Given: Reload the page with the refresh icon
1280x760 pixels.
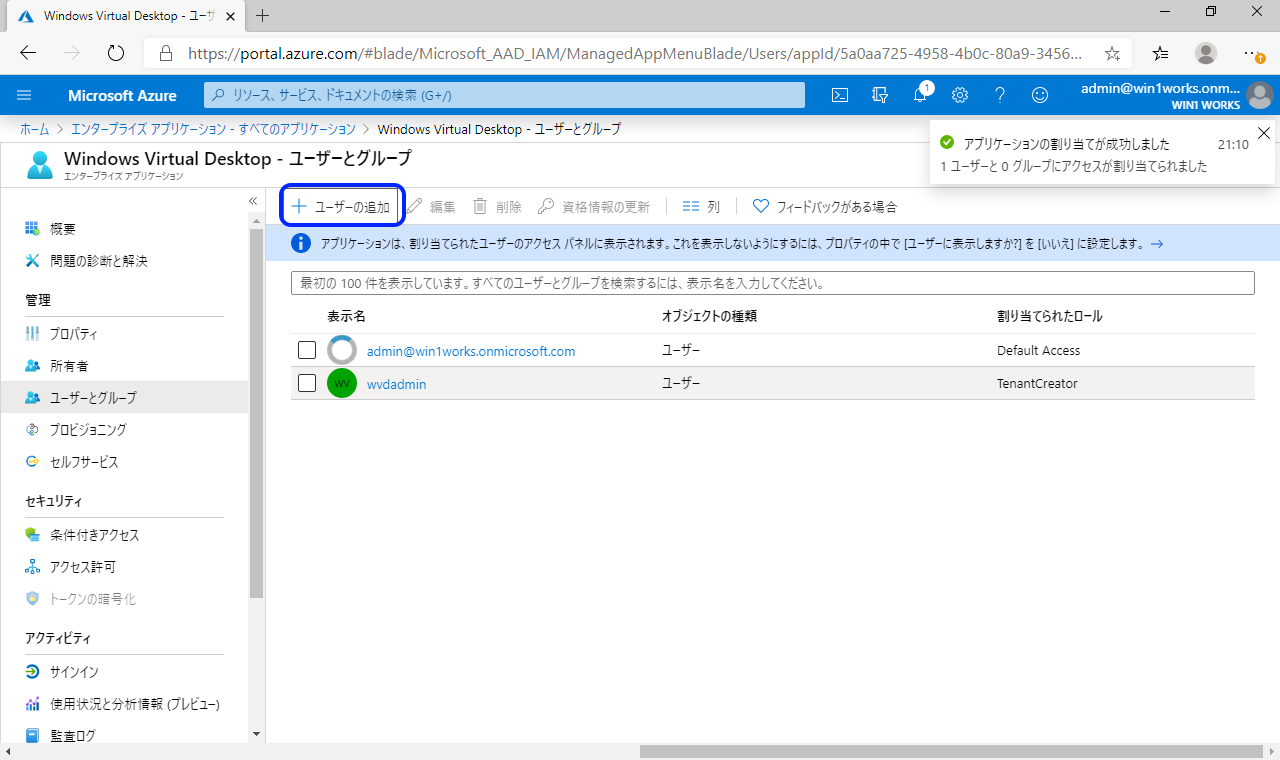Looking at the screenshot, I should [115, 53].
